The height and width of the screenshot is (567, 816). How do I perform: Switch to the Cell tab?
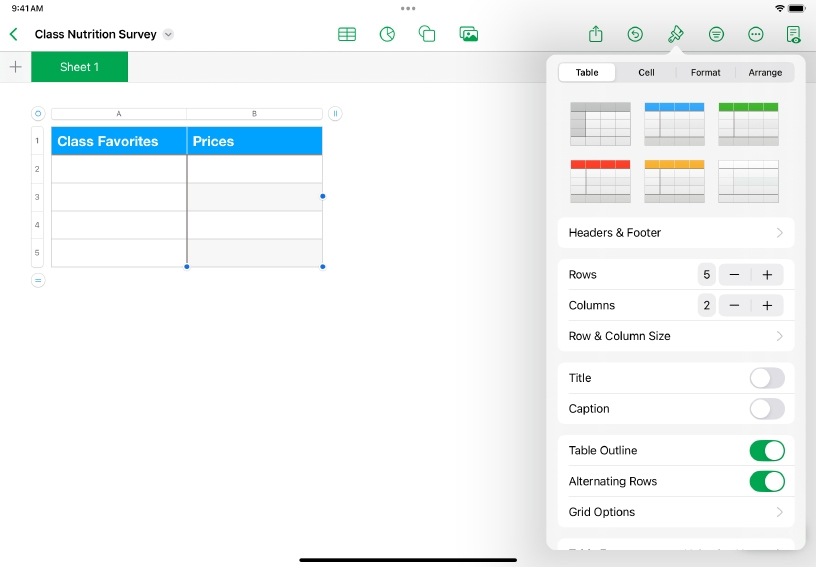tap(646, 72)
